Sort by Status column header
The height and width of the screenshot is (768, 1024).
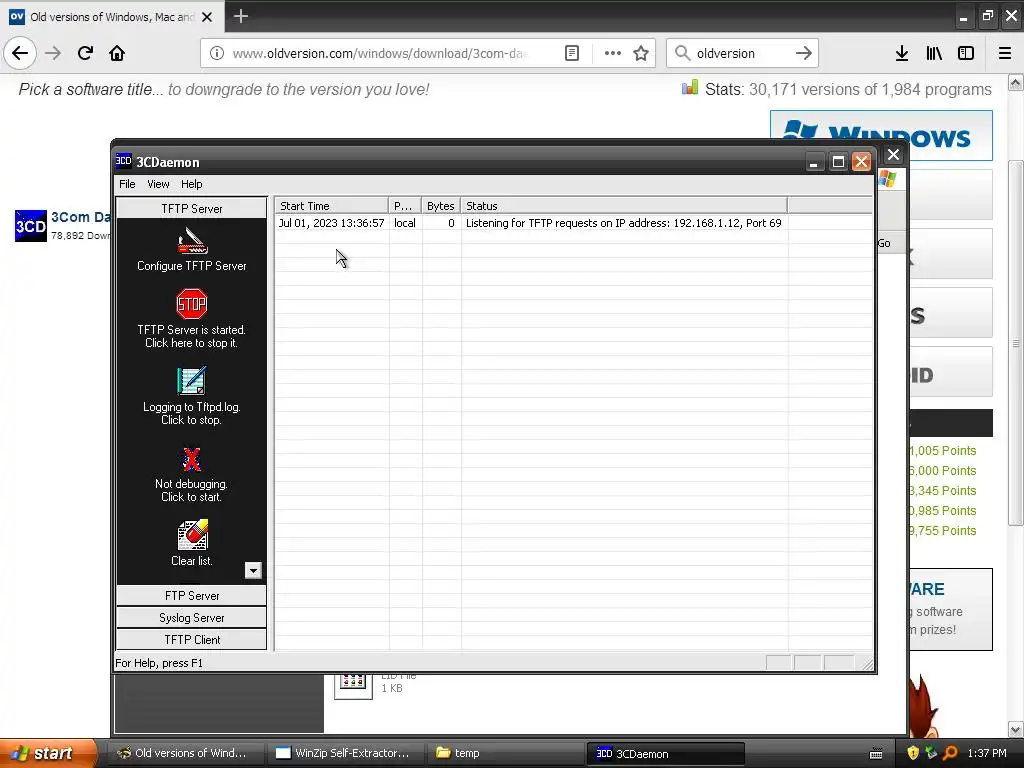[624, 206]
